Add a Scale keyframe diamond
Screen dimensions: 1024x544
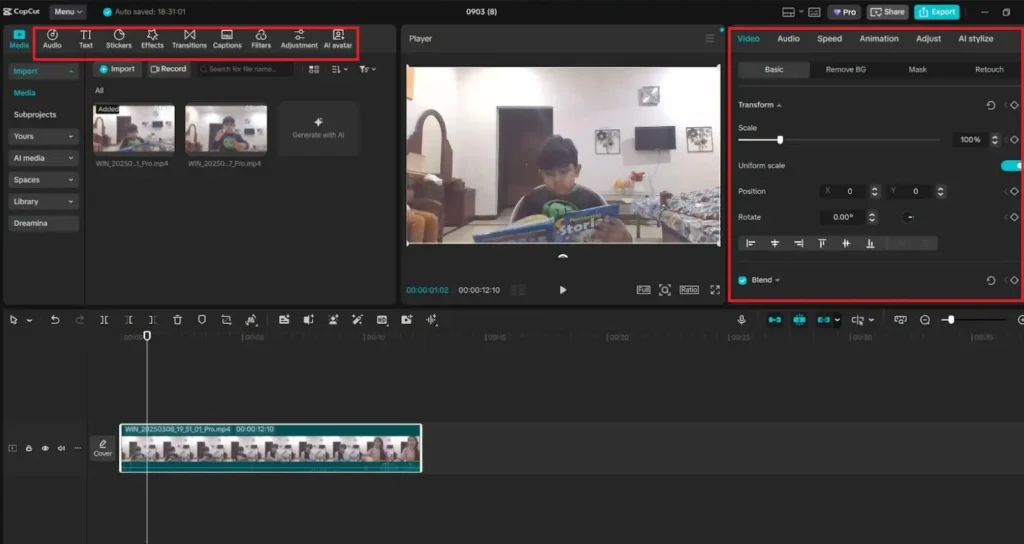tap(1014, 140)
